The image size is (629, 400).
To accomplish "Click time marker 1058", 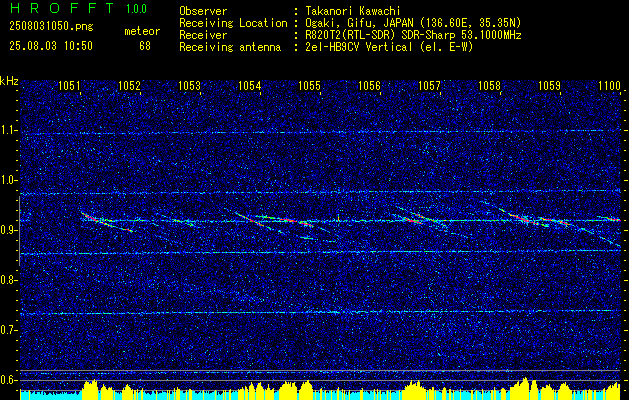I will tap(490, 85).
